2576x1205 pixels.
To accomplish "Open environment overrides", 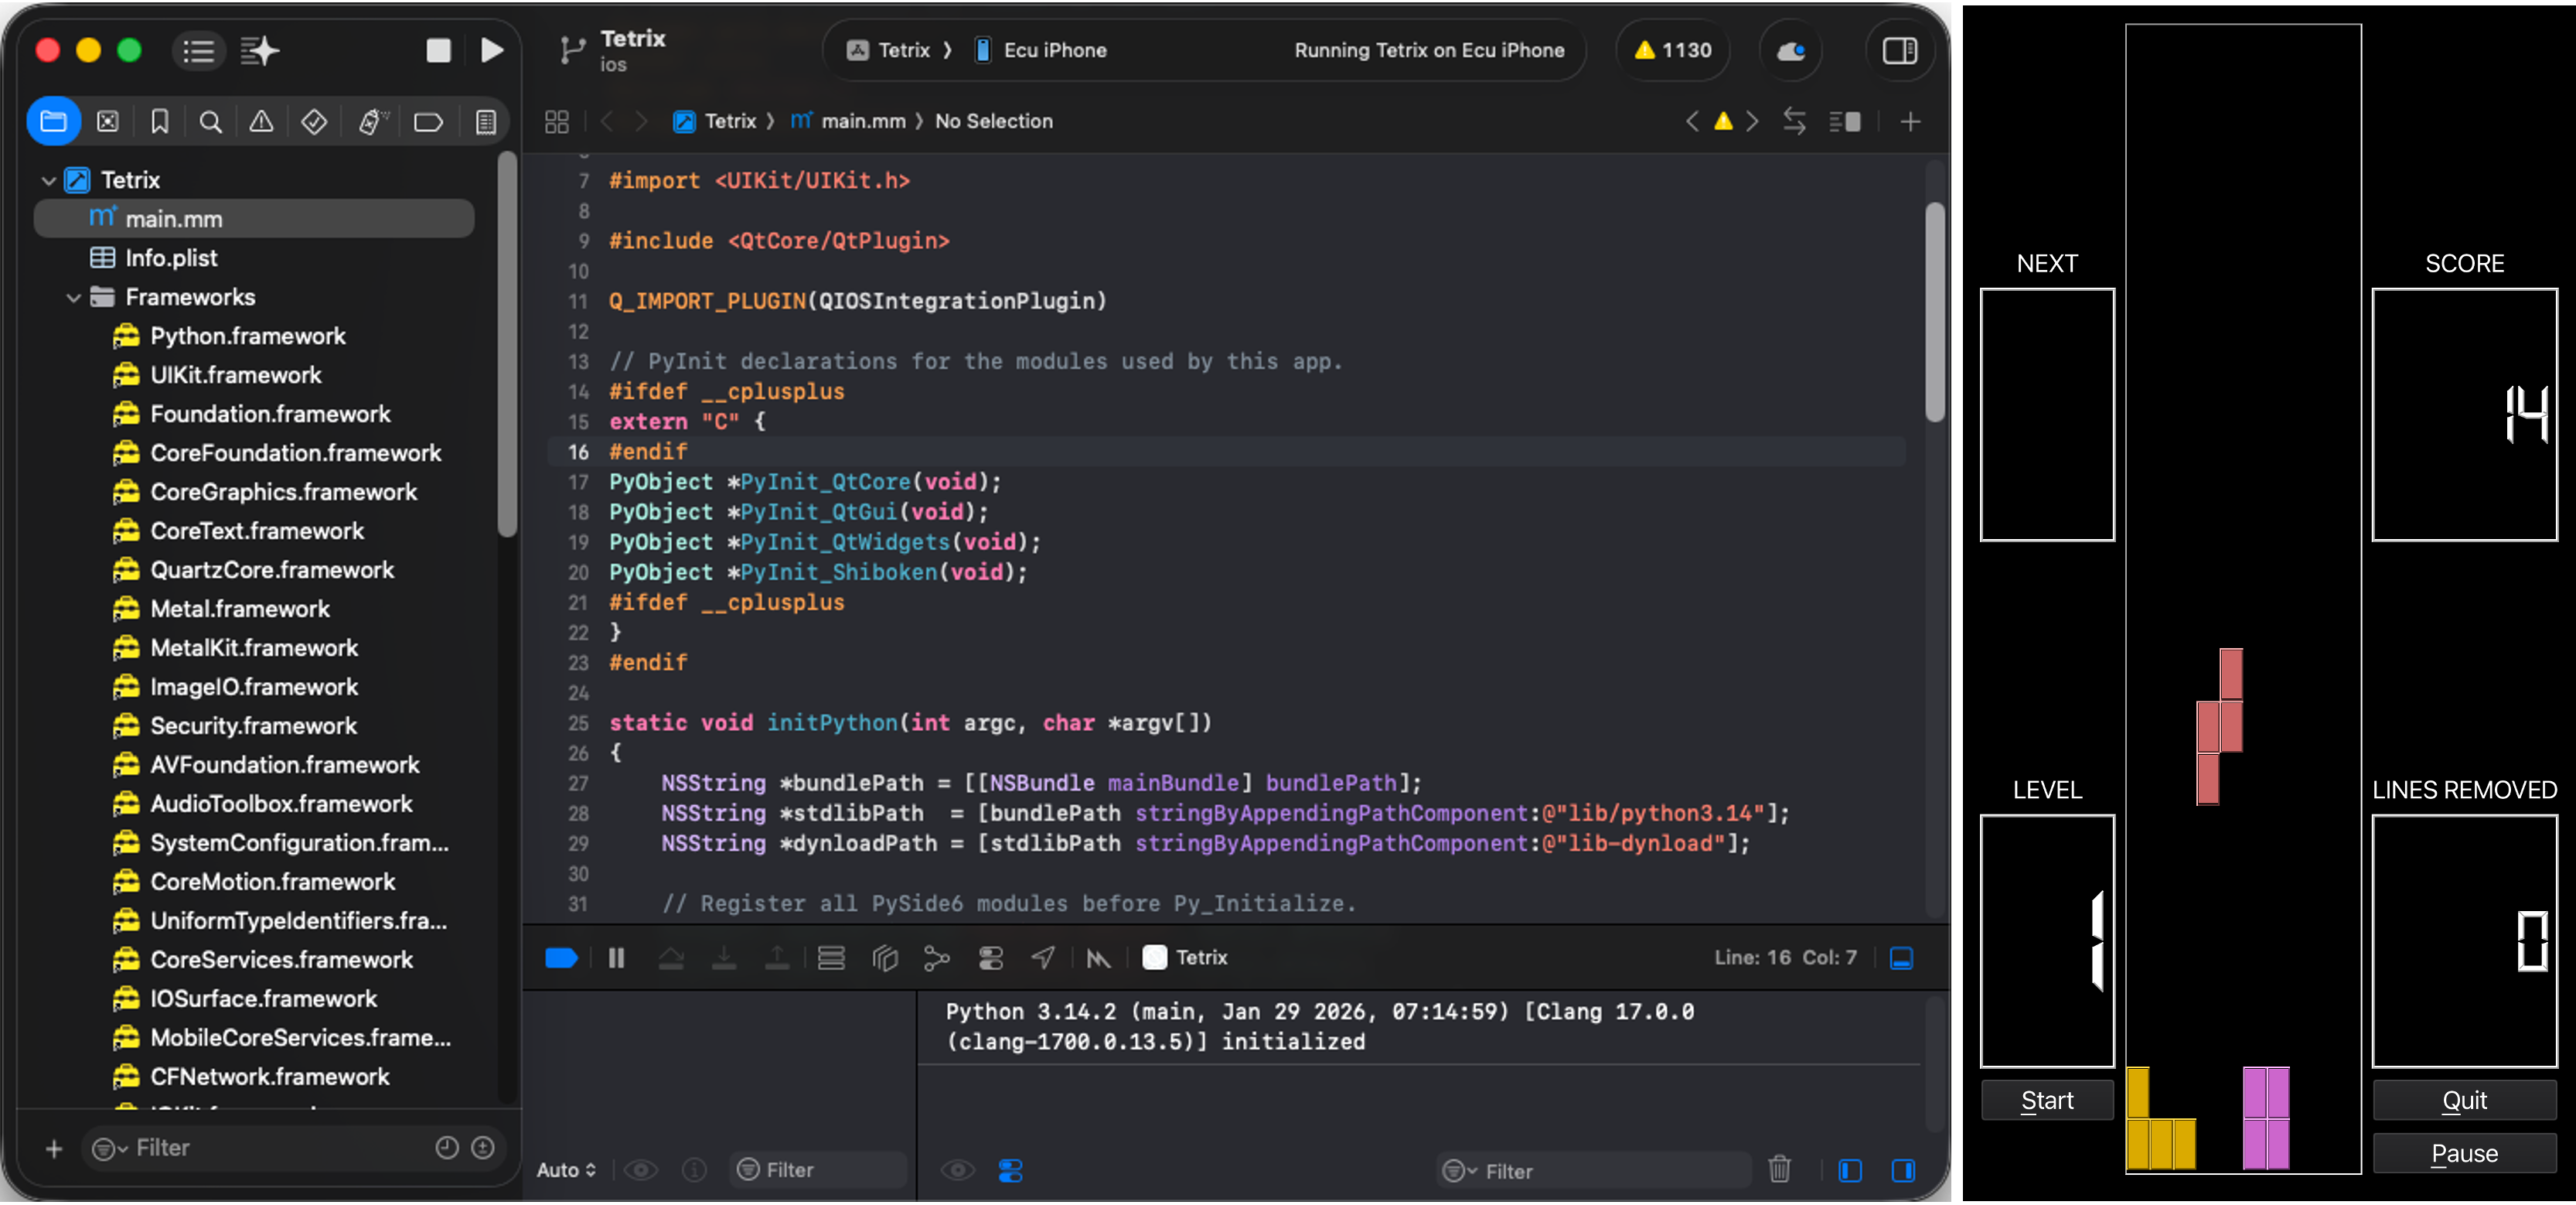I will click(990, 958).
